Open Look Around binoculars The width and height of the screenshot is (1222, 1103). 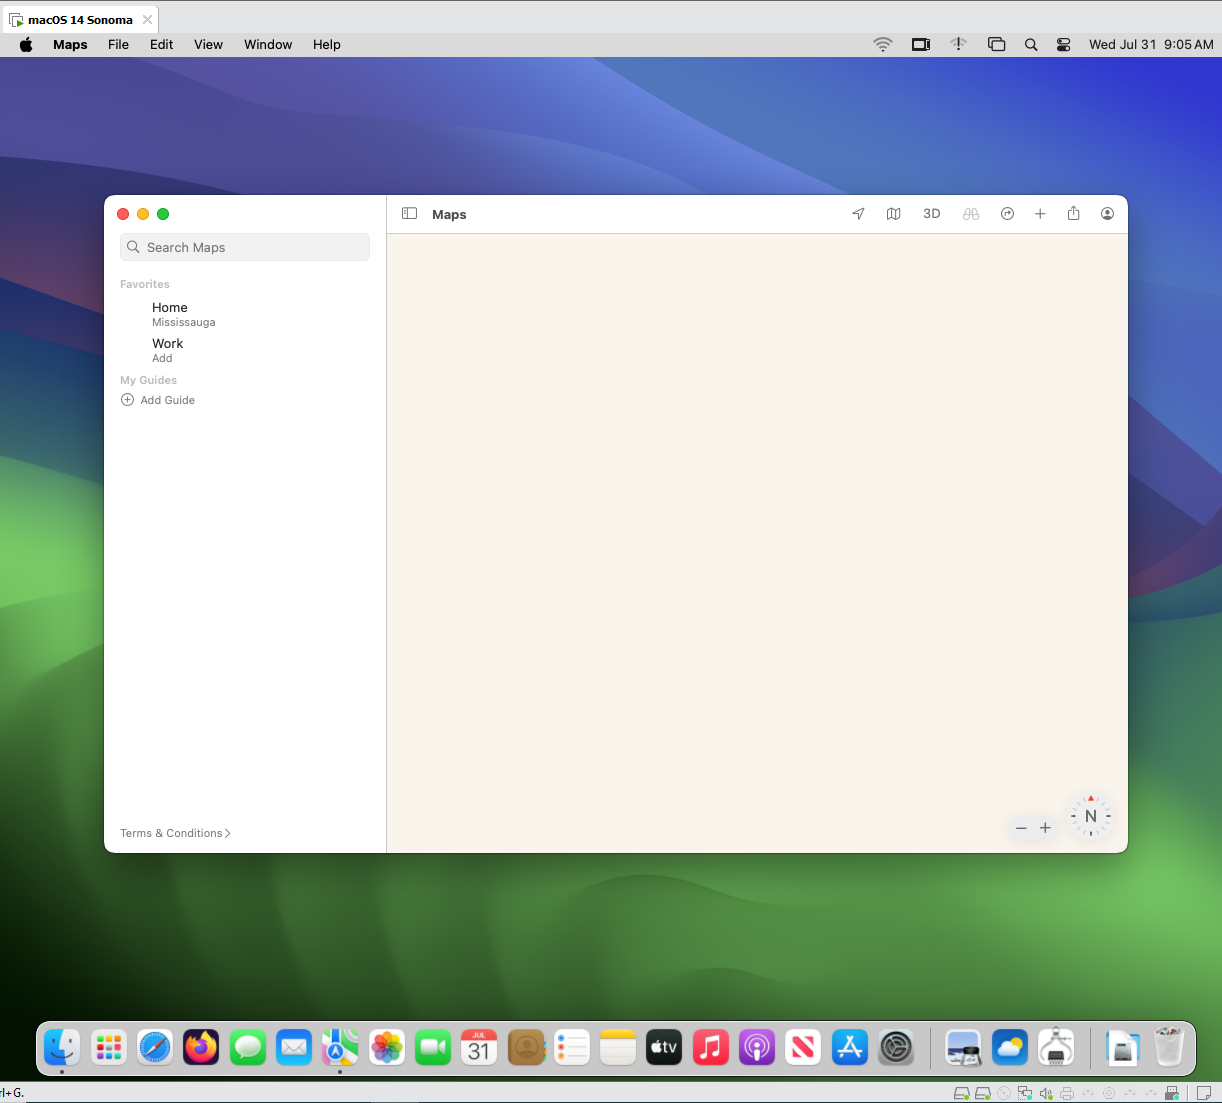tap(971, 214)
